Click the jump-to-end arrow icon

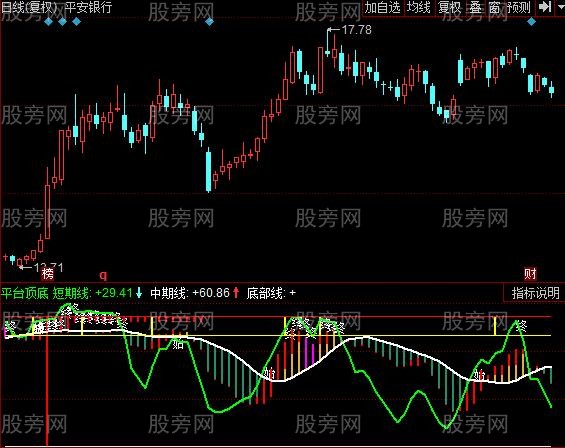pyautogui.click(x=544, y=7)
